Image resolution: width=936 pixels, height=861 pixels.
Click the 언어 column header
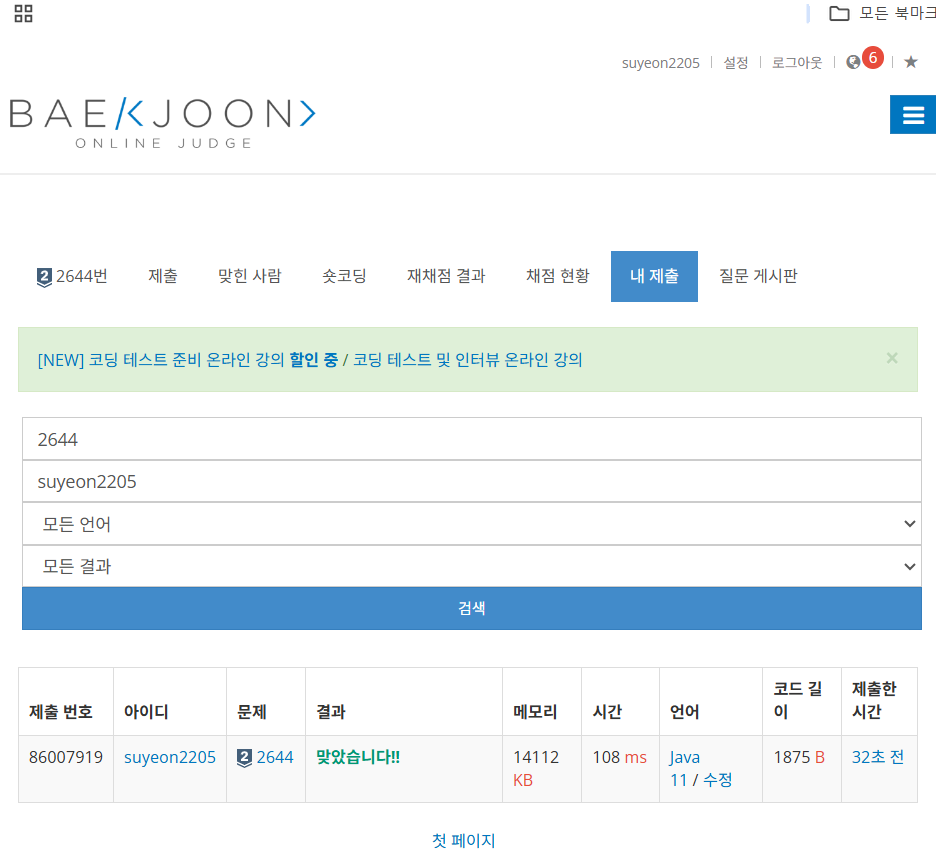pyautogui.click(x=685, y=712)
